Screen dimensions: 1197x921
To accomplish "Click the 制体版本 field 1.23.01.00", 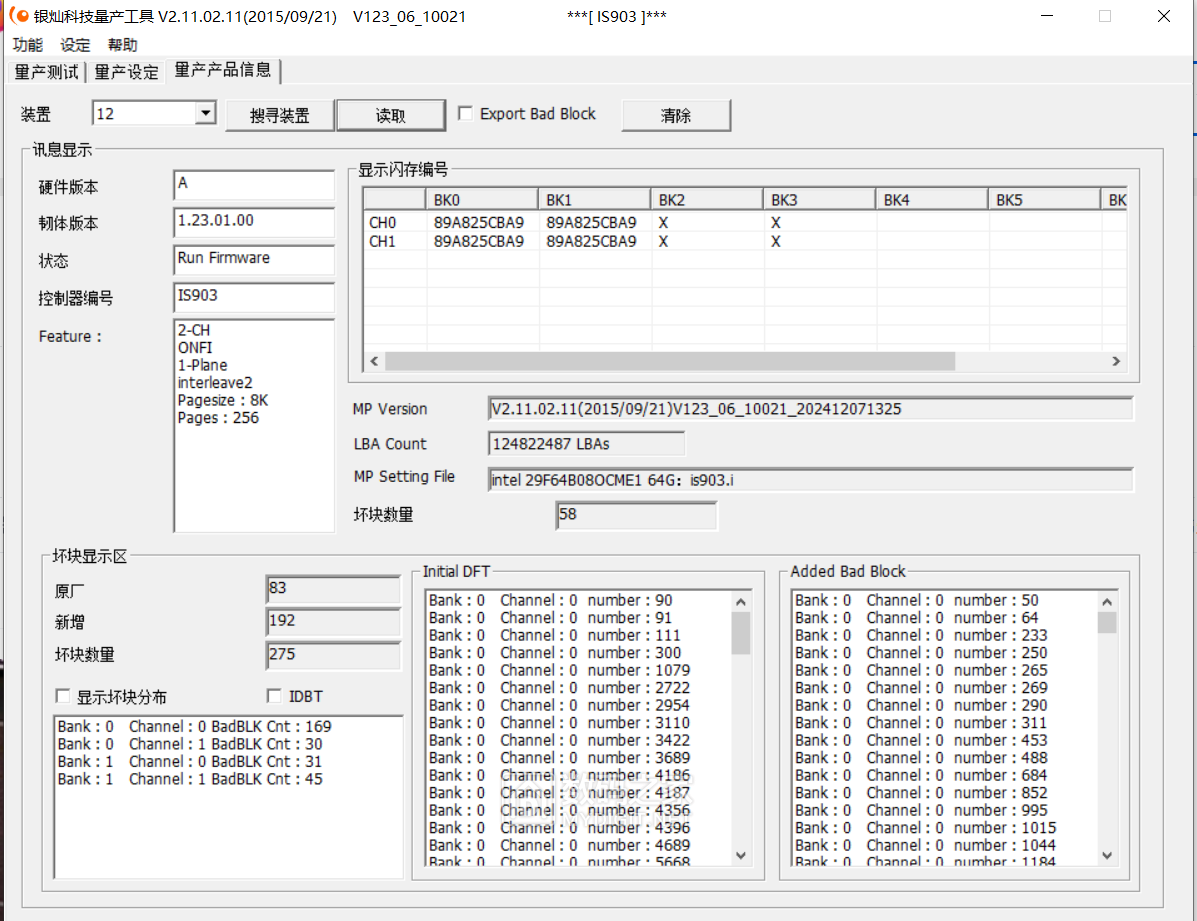I will (x=254, y=222).
